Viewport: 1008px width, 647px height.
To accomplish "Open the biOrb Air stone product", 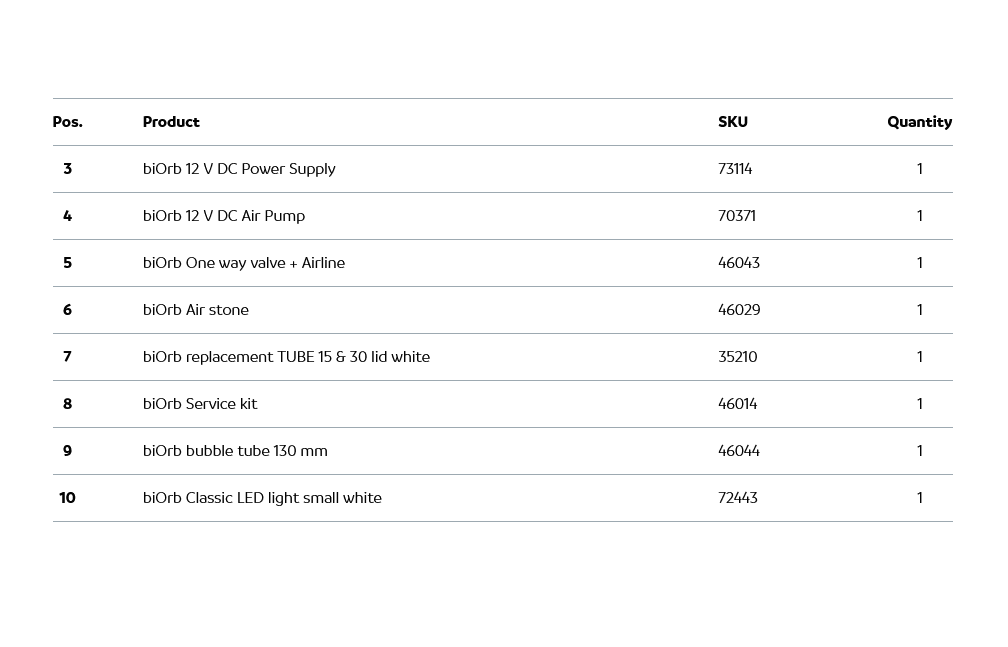I will [196, 310].
